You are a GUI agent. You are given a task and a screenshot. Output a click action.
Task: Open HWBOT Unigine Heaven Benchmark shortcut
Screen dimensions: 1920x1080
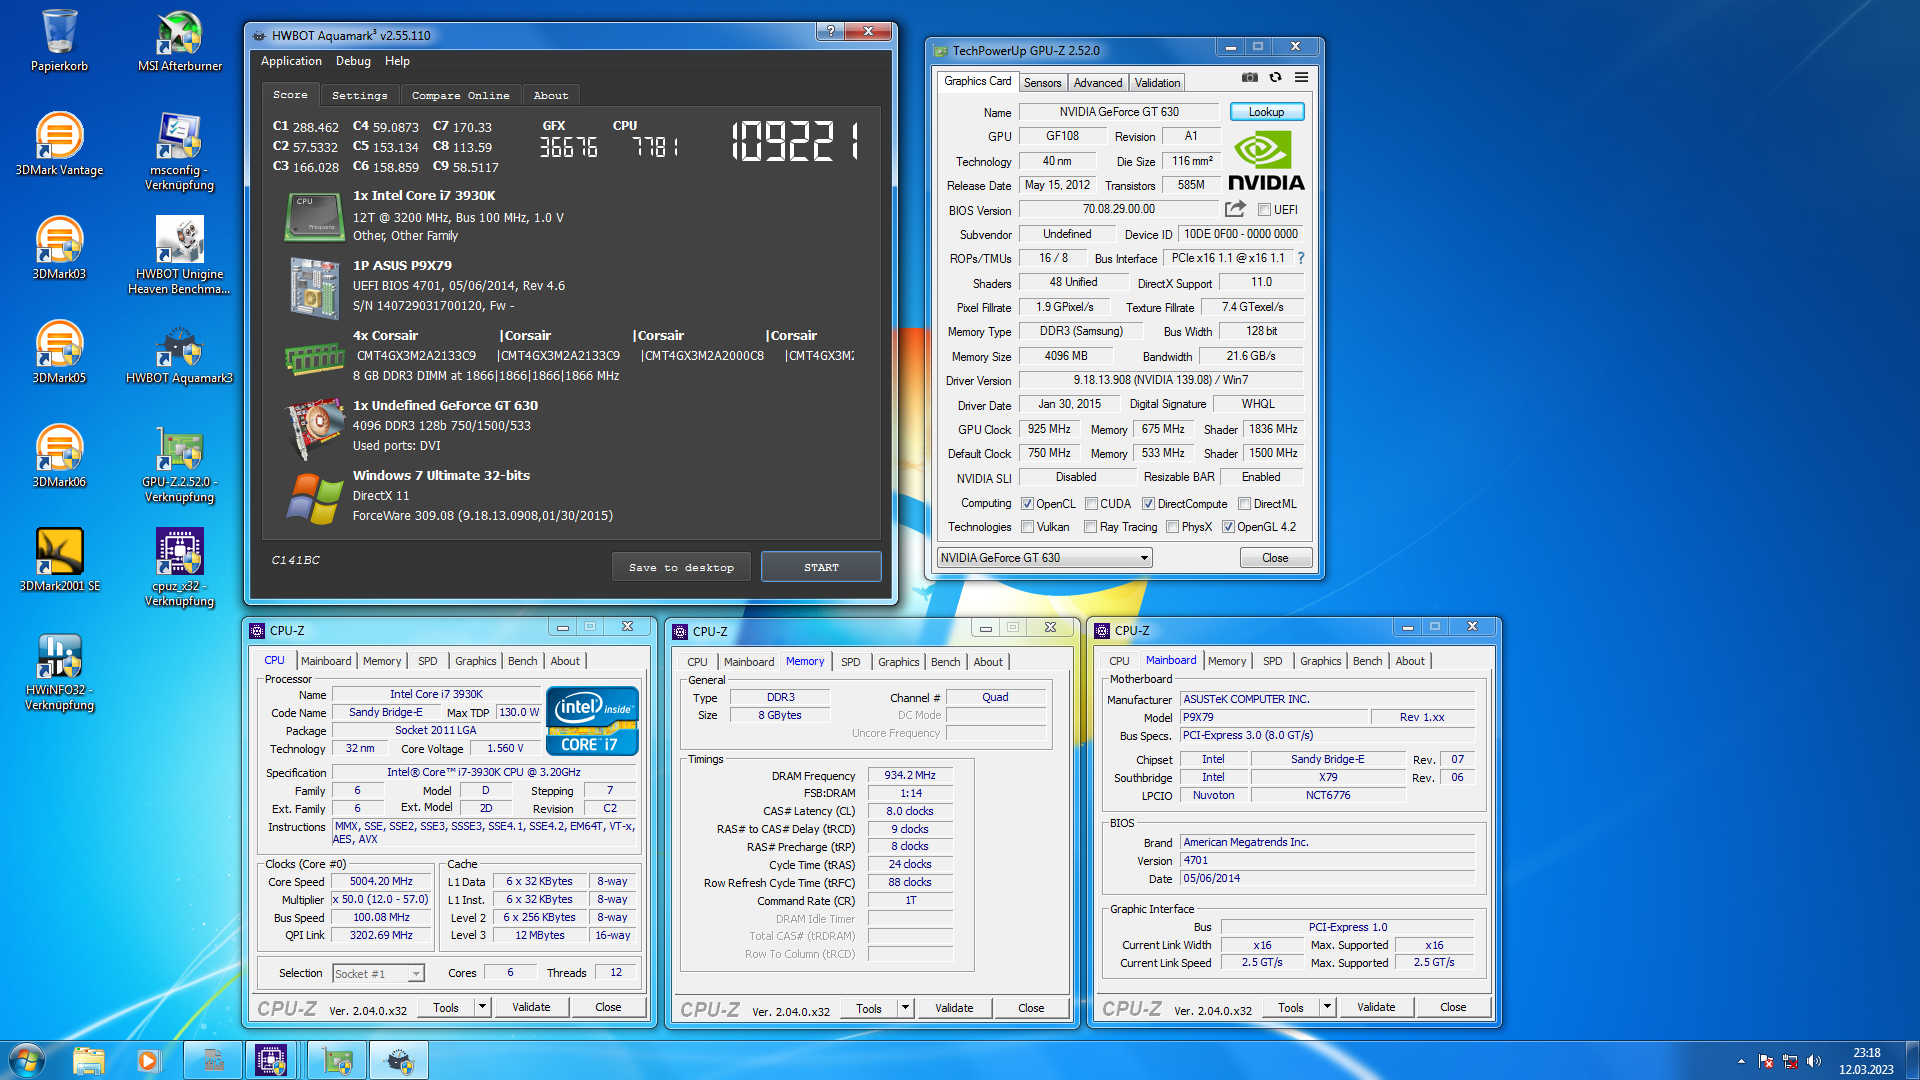[180, 254]
